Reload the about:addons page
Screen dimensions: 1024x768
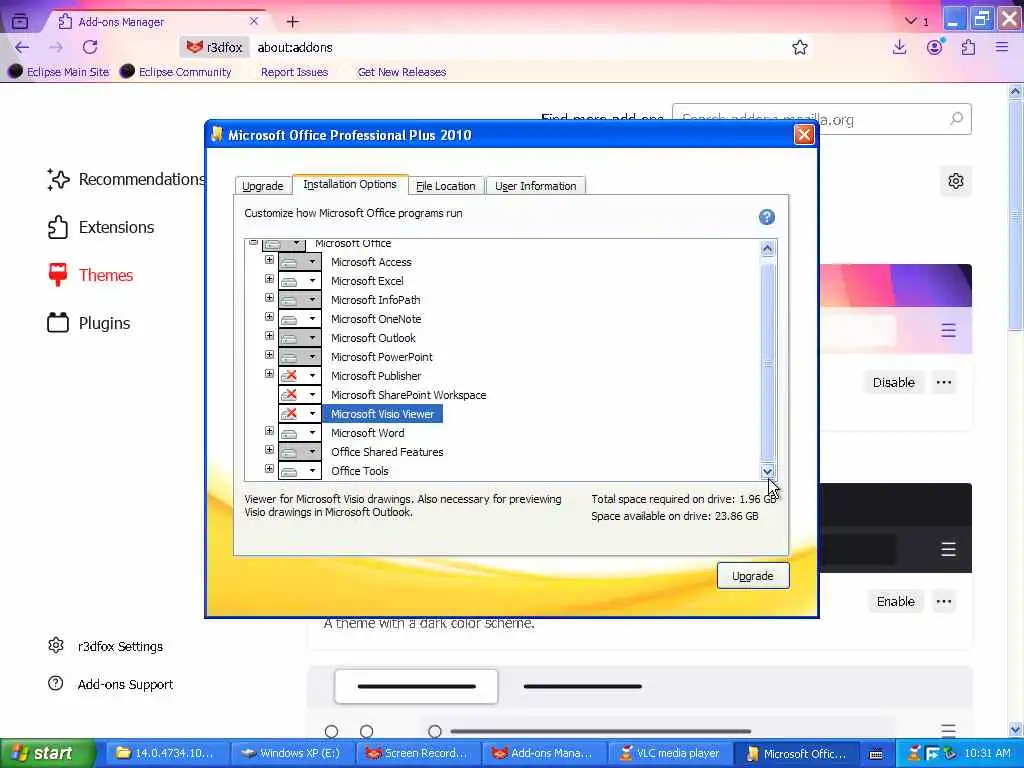tap(90, 47)
